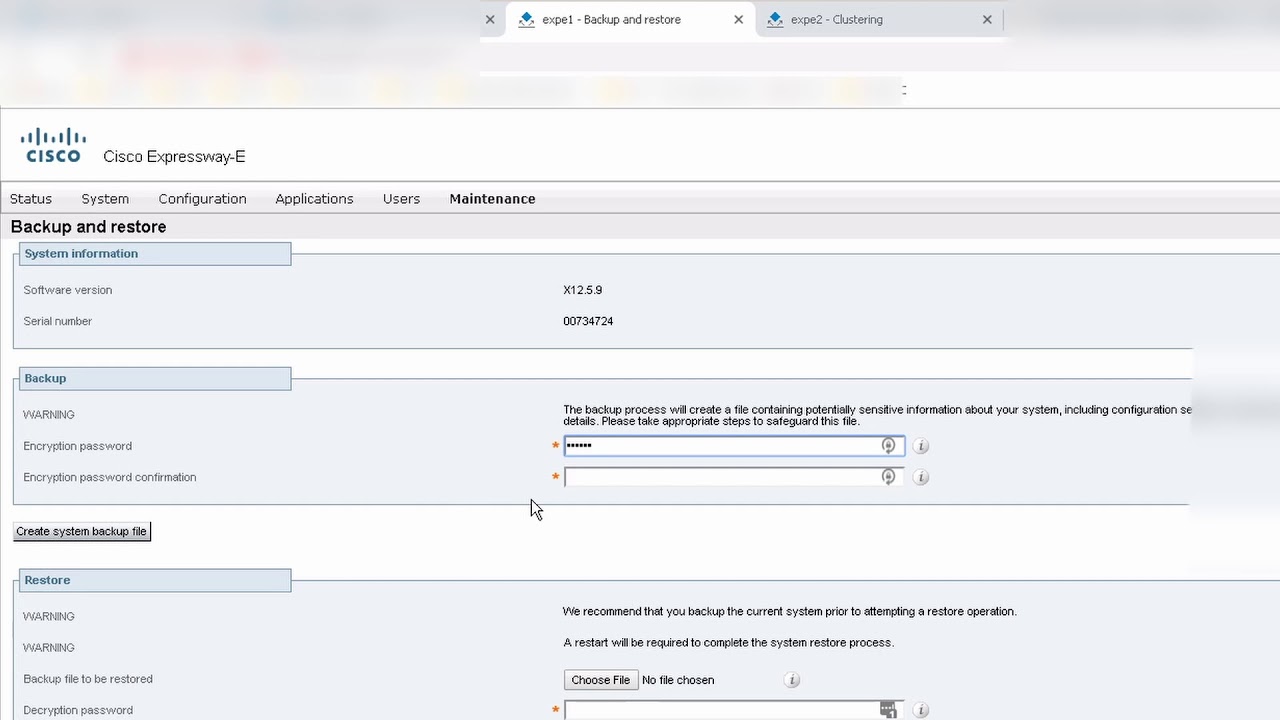Click the Serial number label
Screen dimensions: 1280x720
pyautogui.click(x=58, y=321)
